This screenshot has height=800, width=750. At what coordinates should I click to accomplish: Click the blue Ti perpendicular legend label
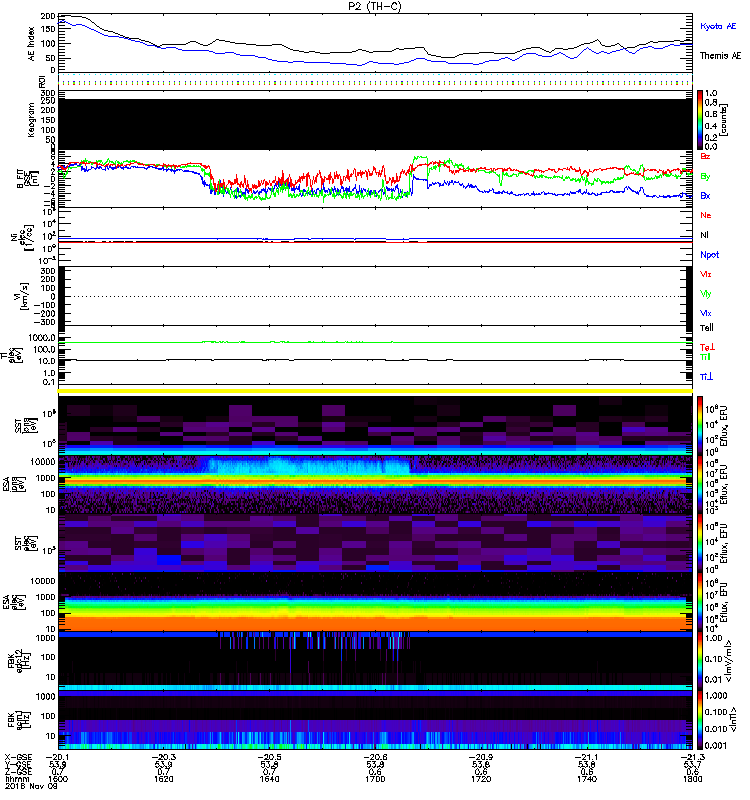point(707,377)
